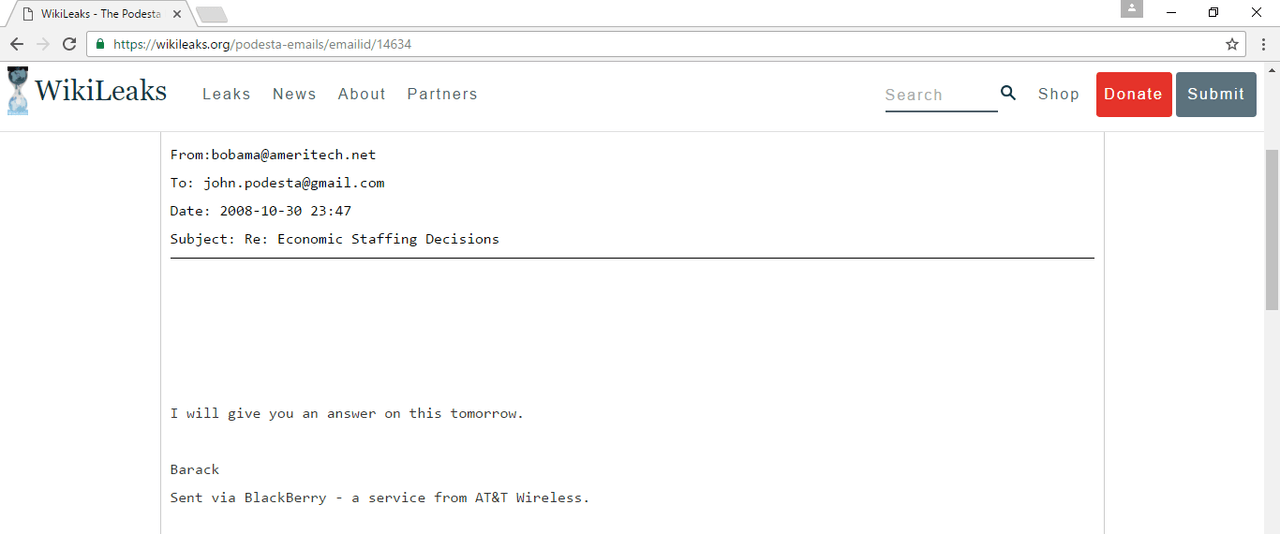Select the WikiLeaks Podesta browser tab

(95, 14)
